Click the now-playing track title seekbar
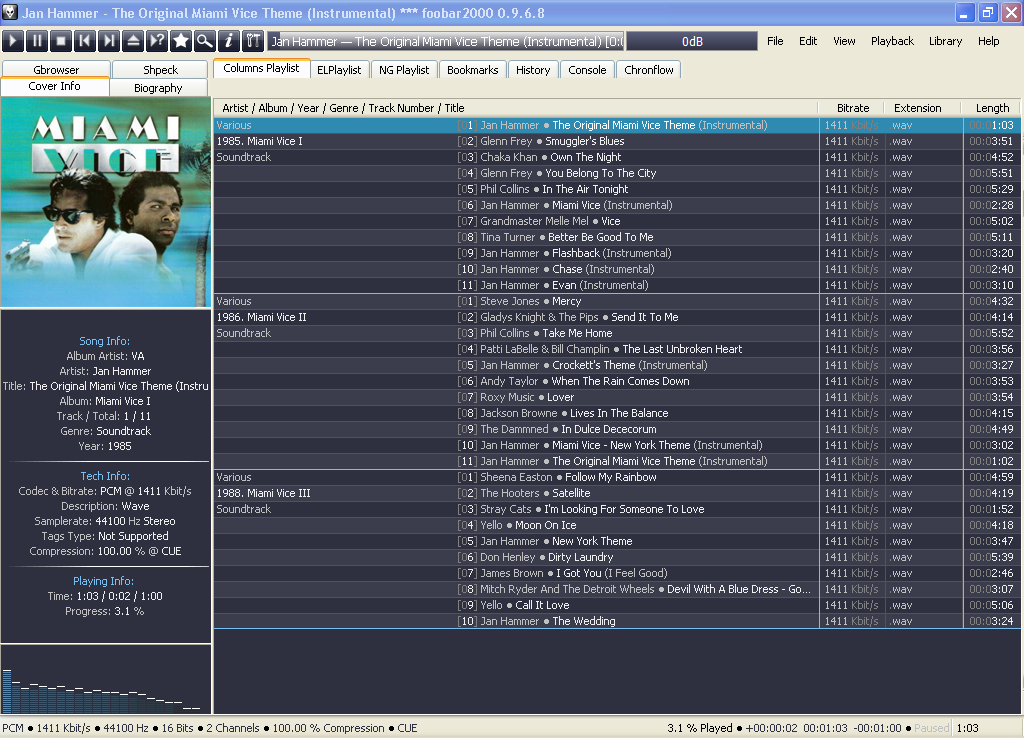The image size is (1024, 738). (446, 41)
